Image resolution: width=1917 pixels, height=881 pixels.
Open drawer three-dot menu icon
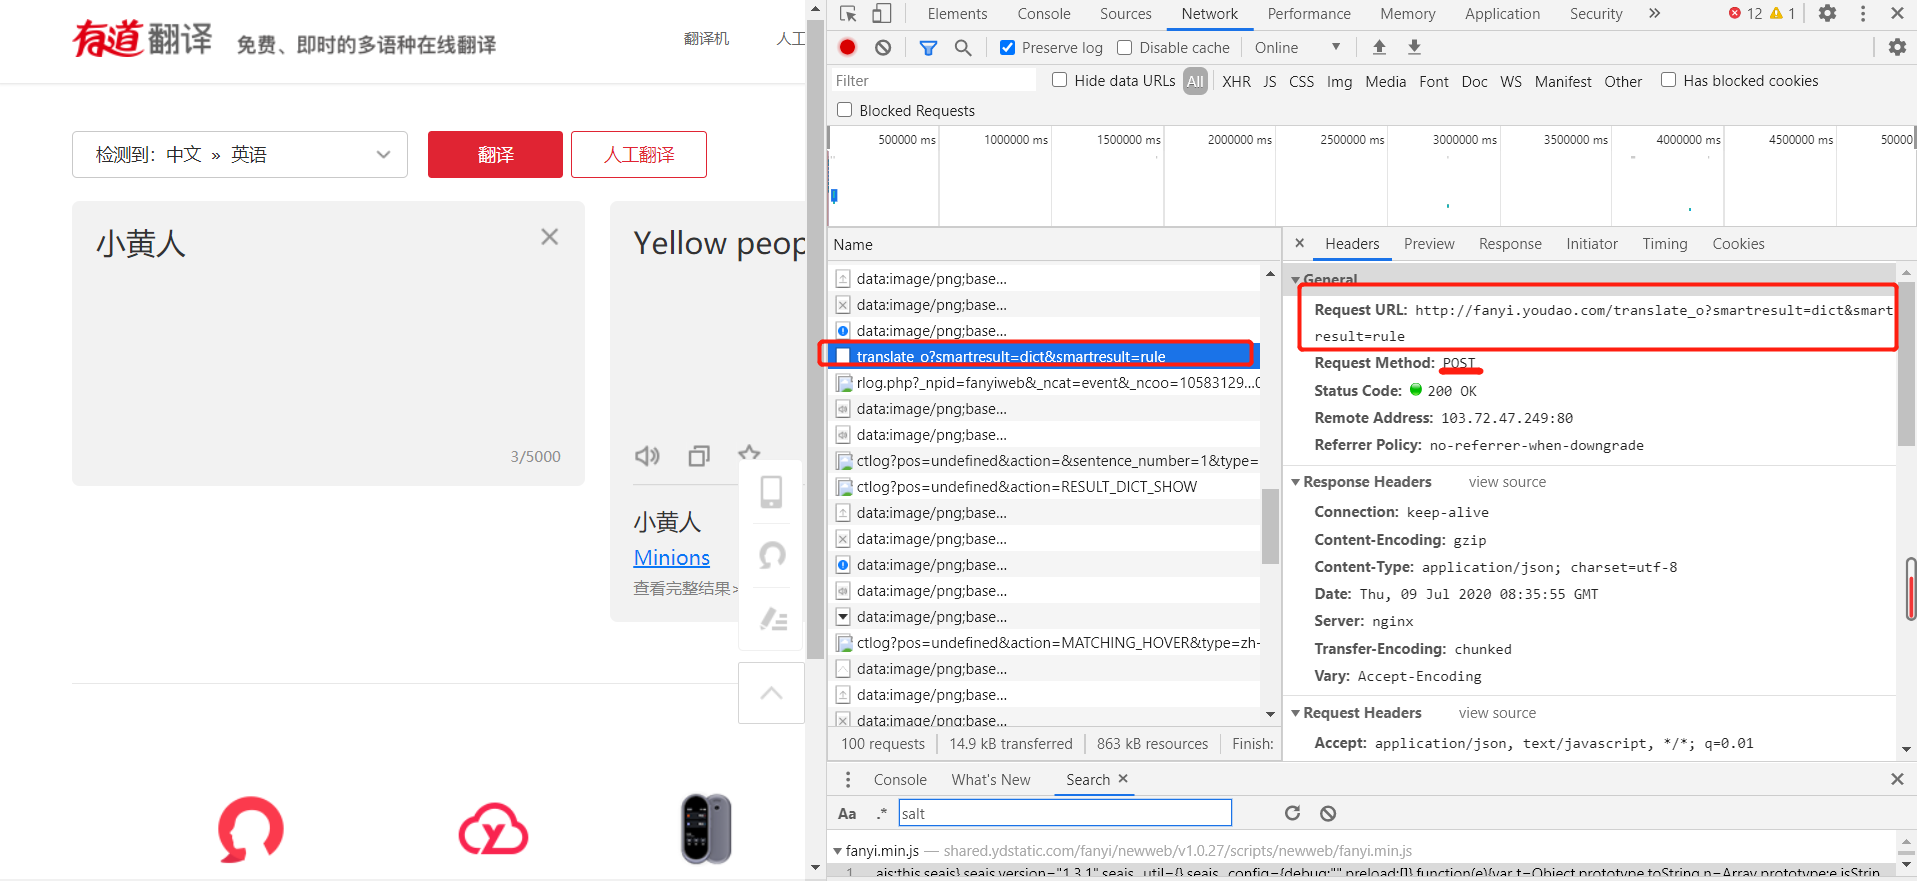click(848, 779)
